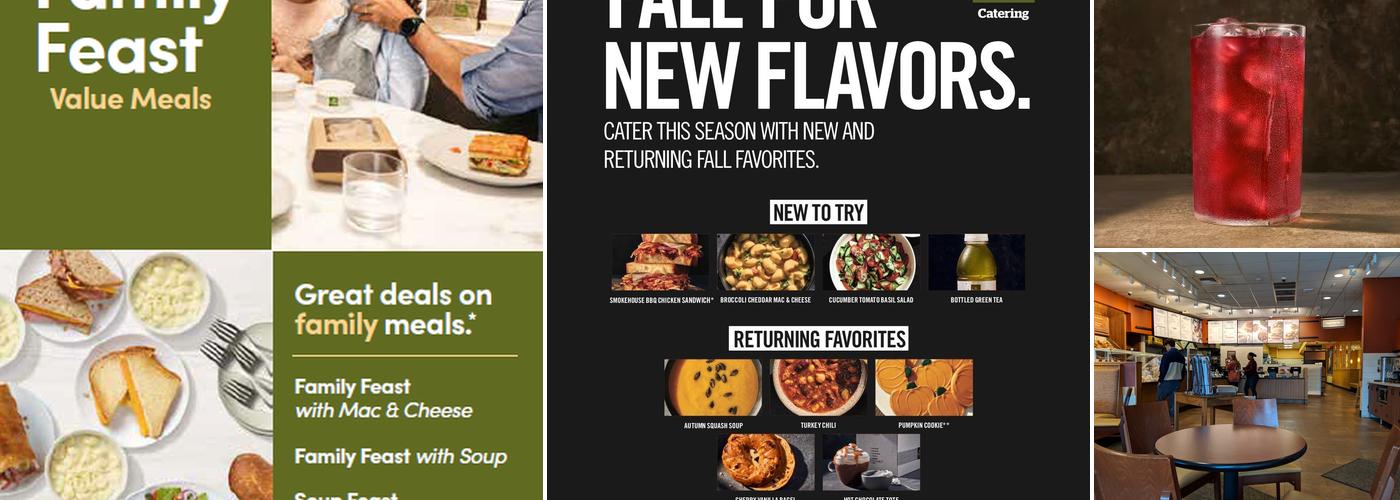Select 'Family Feast with Mac & Cheese' text
This screenshot has height=500, width=1400.
pyautogui.click(x=383, y=398)
